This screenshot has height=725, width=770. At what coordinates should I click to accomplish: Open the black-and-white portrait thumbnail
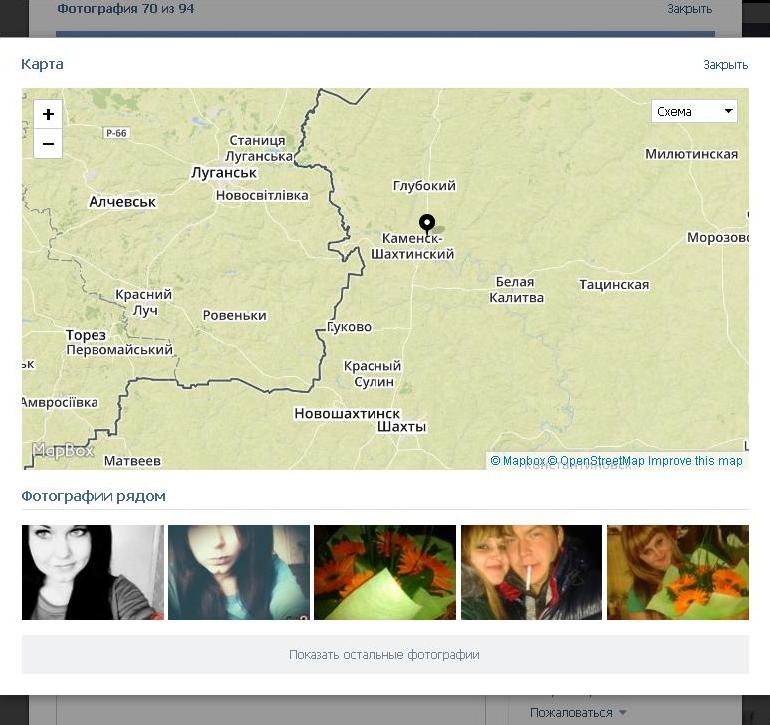(93, 572)
